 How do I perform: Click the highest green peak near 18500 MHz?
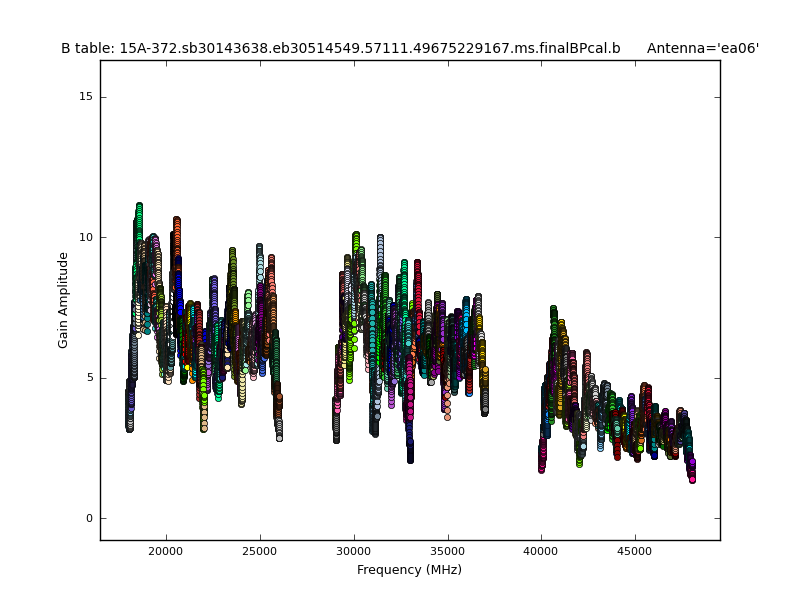point(139,207)
